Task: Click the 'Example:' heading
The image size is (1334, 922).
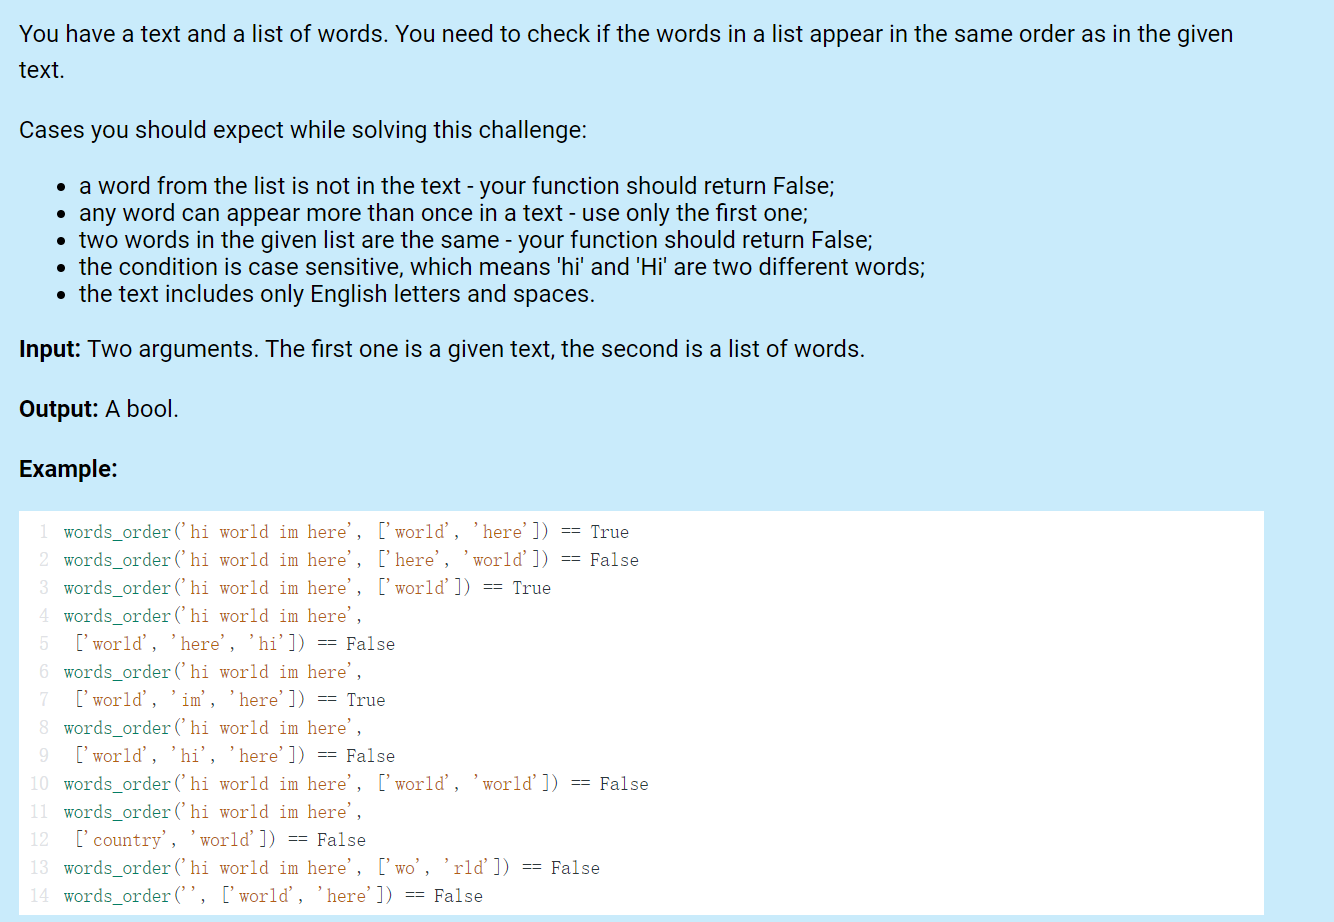Action: [x=68, y=469]
